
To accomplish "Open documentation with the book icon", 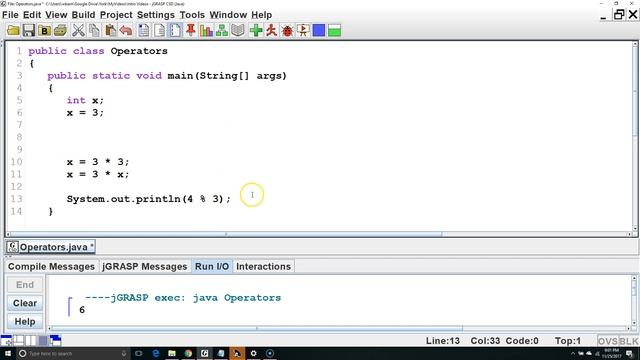I will pyautogui.click(x=238, y=31).
